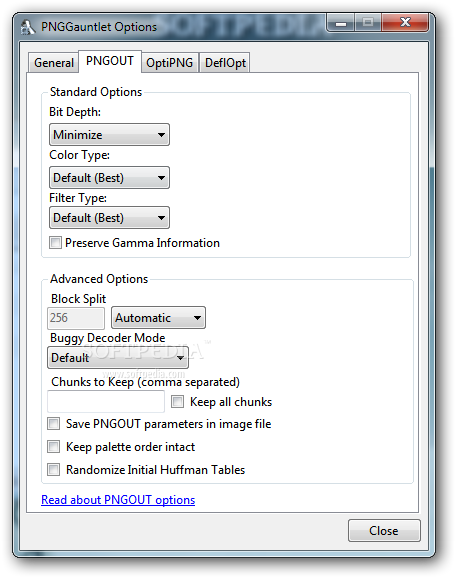The height and width of the screenshot is (578, 456).
Task: Click the Close button
Action: click(x=384, y=530)
